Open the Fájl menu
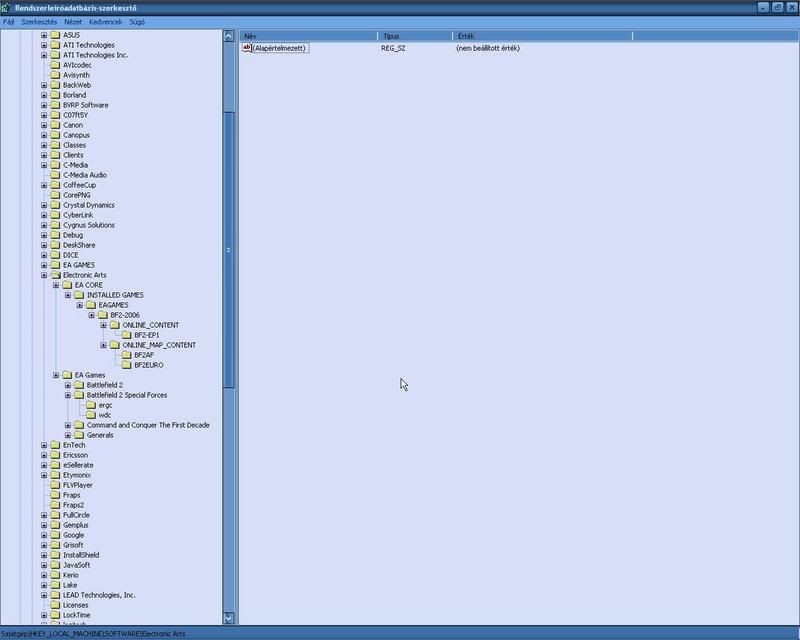 point(9,21)
